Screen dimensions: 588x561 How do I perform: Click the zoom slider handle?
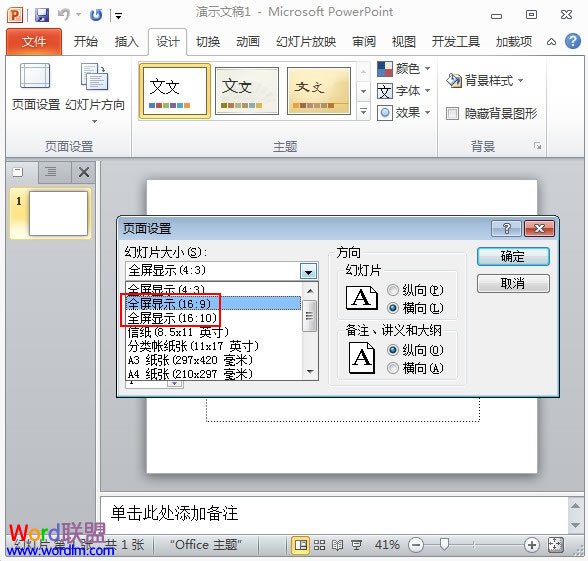point(444,544)
